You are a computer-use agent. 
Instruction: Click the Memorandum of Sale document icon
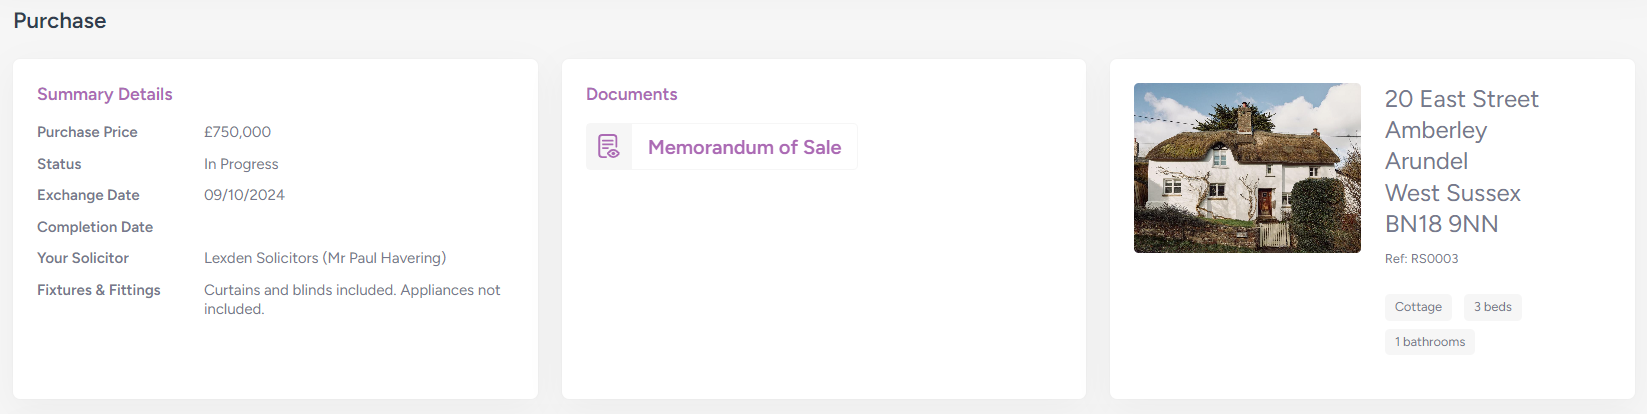[x=609, y=147]
